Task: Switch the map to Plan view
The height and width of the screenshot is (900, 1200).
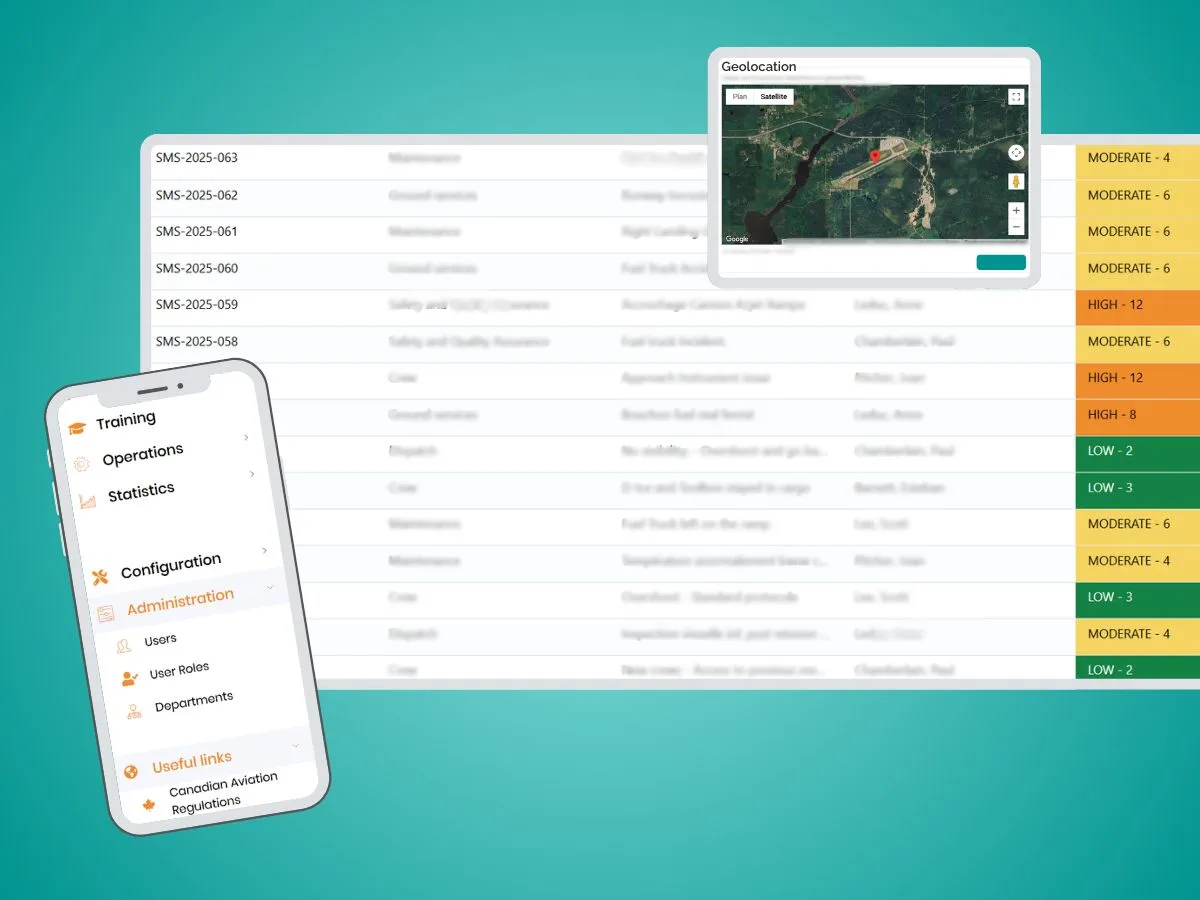Action: pos(740,97)
